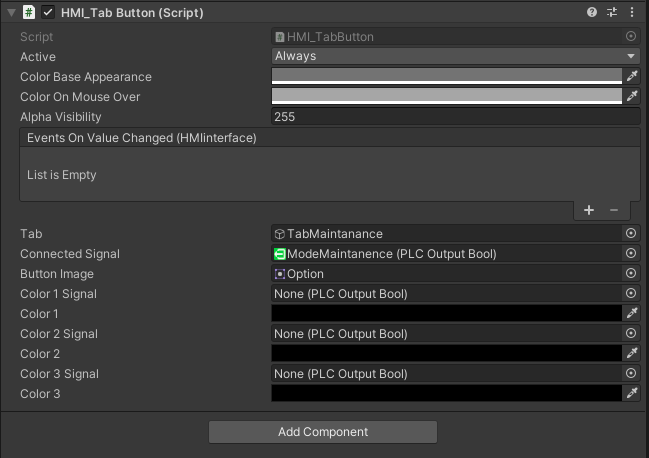Add event with the plus button
Image resolution: width=649 pixels, height=458 pixels.
589,210
